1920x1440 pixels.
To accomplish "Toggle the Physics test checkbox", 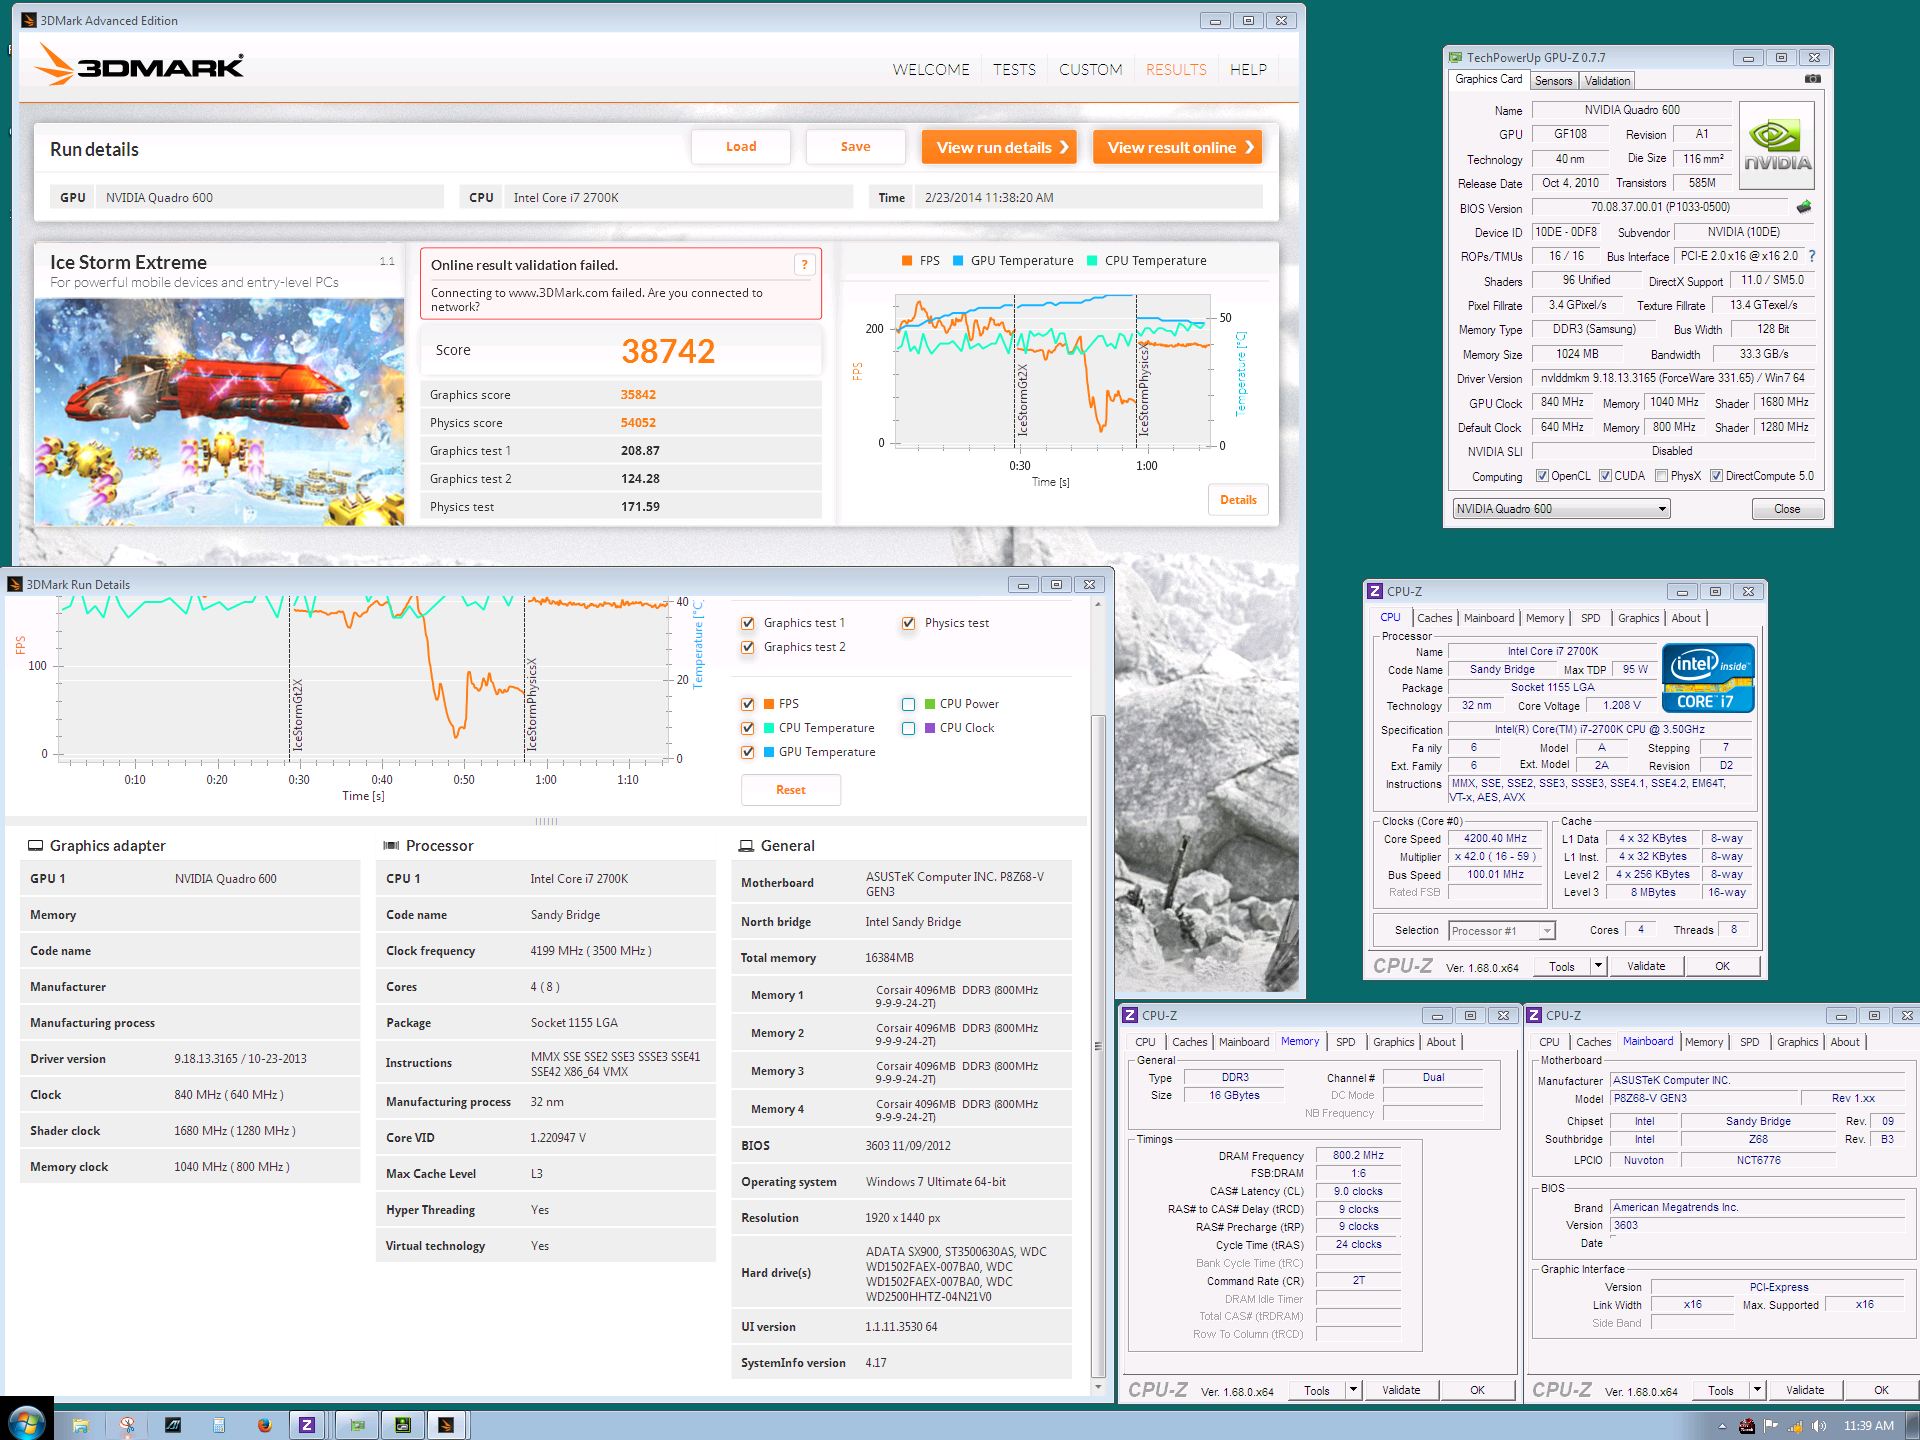I will [x=908, y=623].
